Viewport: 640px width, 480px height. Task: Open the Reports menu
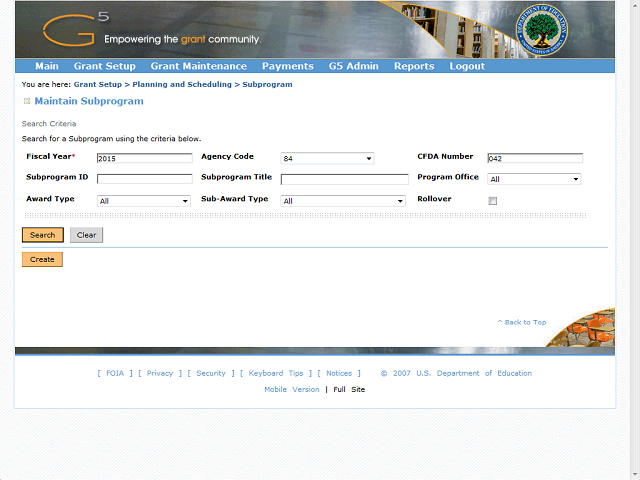coord(414,66)
